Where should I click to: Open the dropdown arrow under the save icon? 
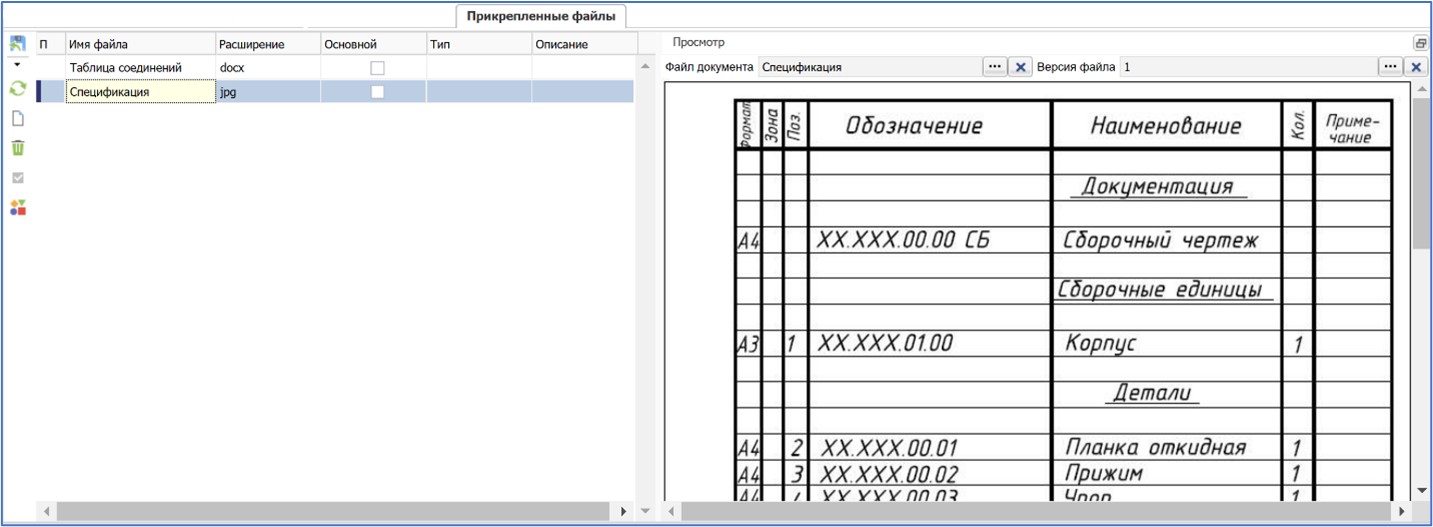point(17,65)
